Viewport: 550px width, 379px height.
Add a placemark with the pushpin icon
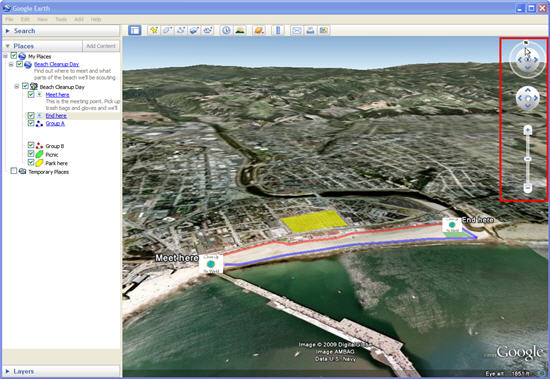click(154, 31)
